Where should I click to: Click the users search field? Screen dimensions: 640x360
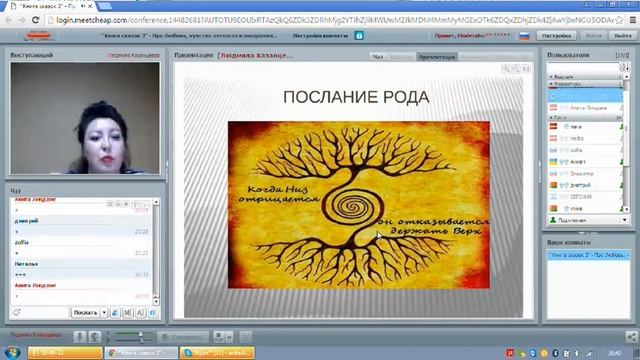point(583,67)
